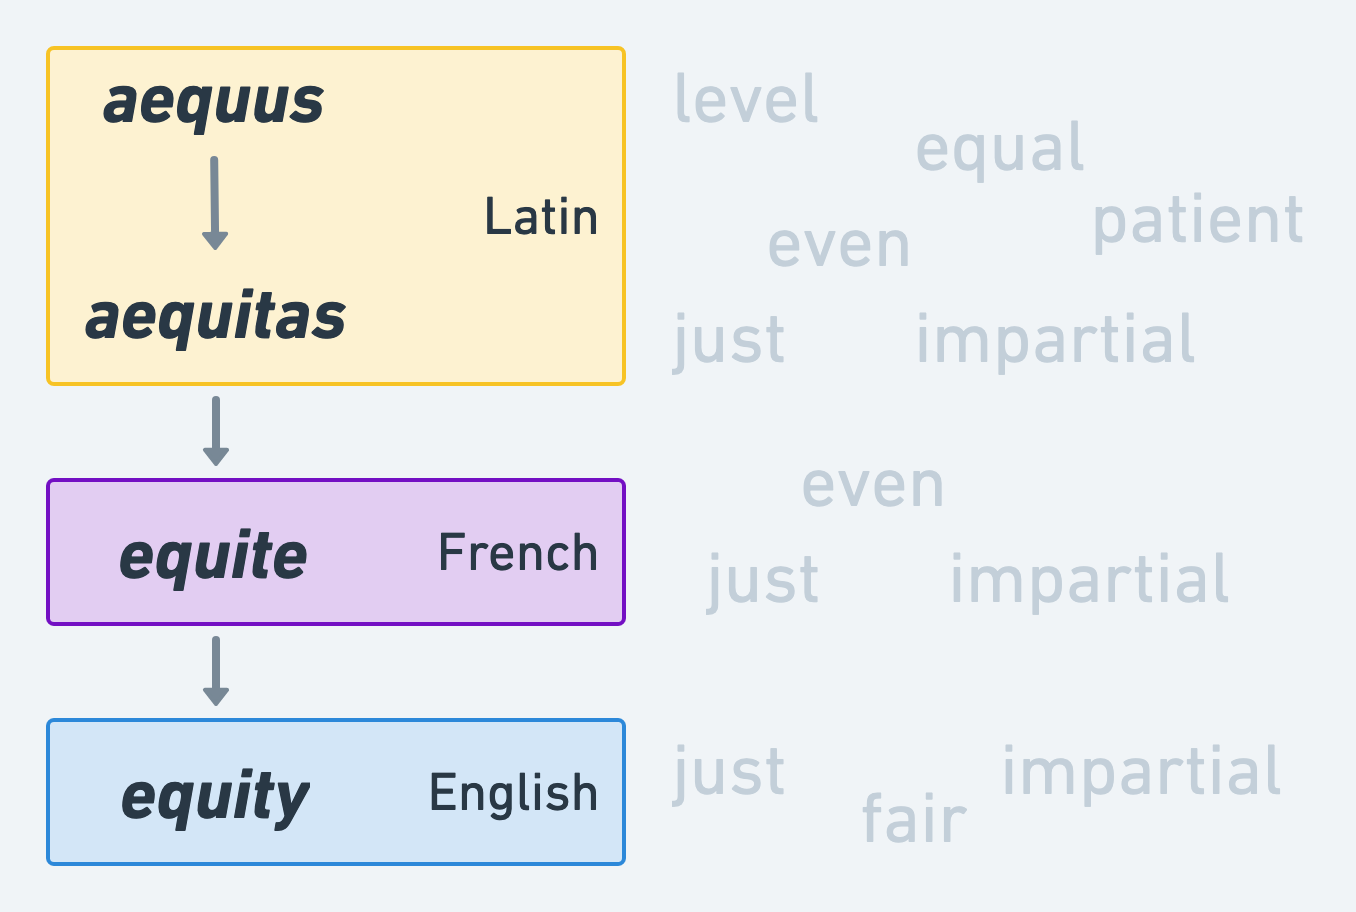The width and height of the screenshot is (1356, 912).
Task: Click the word even beside the Latin box
Action: pos(839,245)
